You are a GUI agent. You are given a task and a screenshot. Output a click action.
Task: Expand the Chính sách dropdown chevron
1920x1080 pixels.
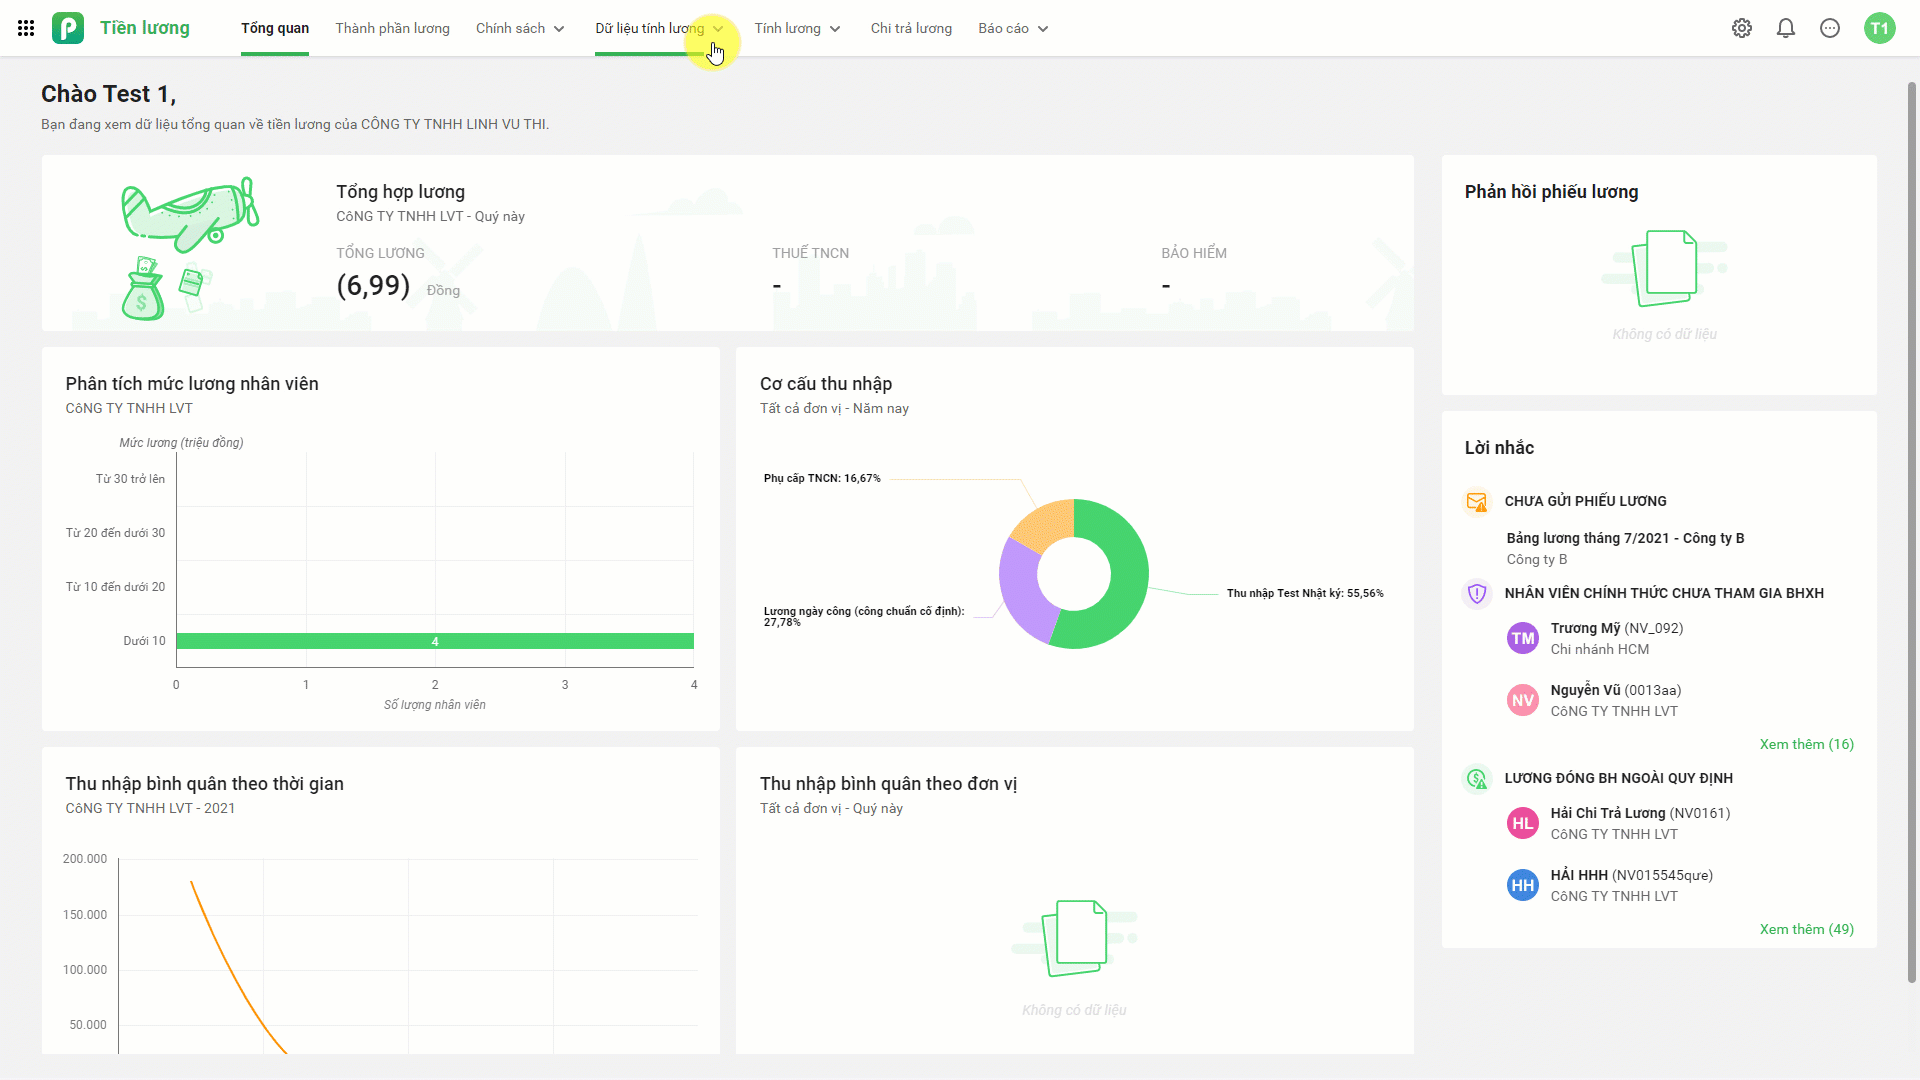(559, 29)
